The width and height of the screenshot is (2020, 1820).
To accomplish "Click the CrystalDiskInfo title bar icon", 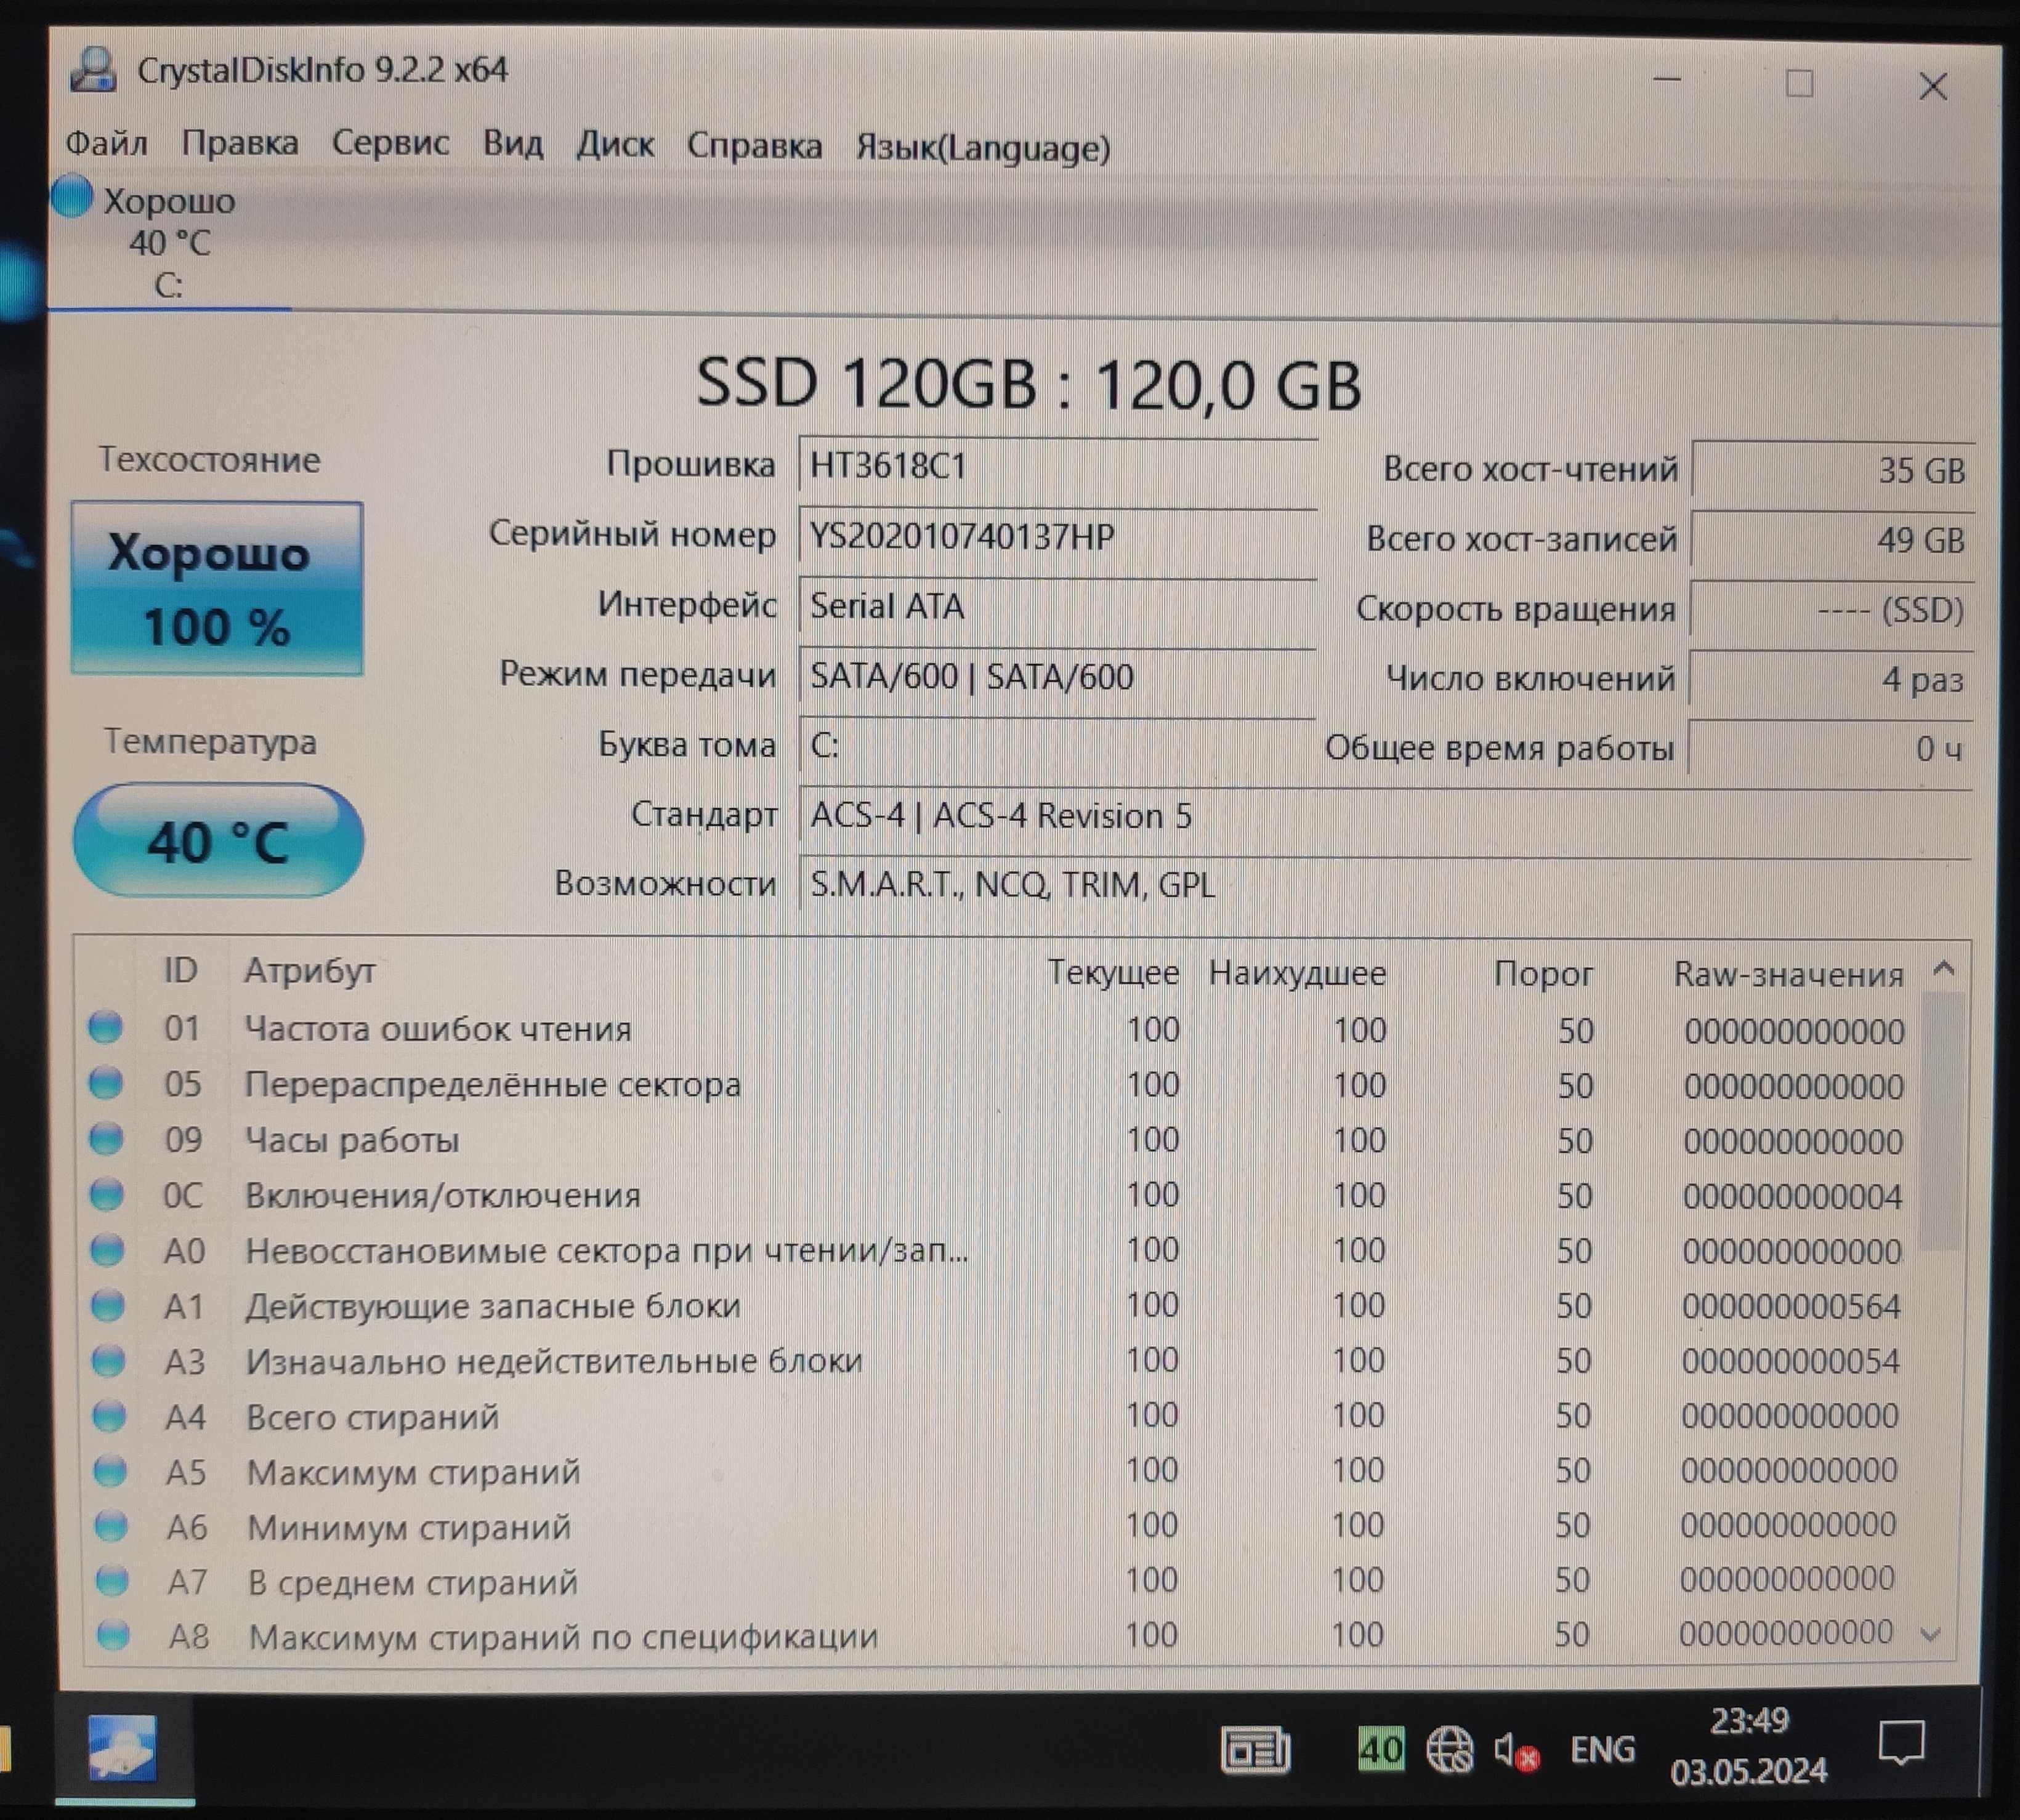I will [x=95, y=70].
